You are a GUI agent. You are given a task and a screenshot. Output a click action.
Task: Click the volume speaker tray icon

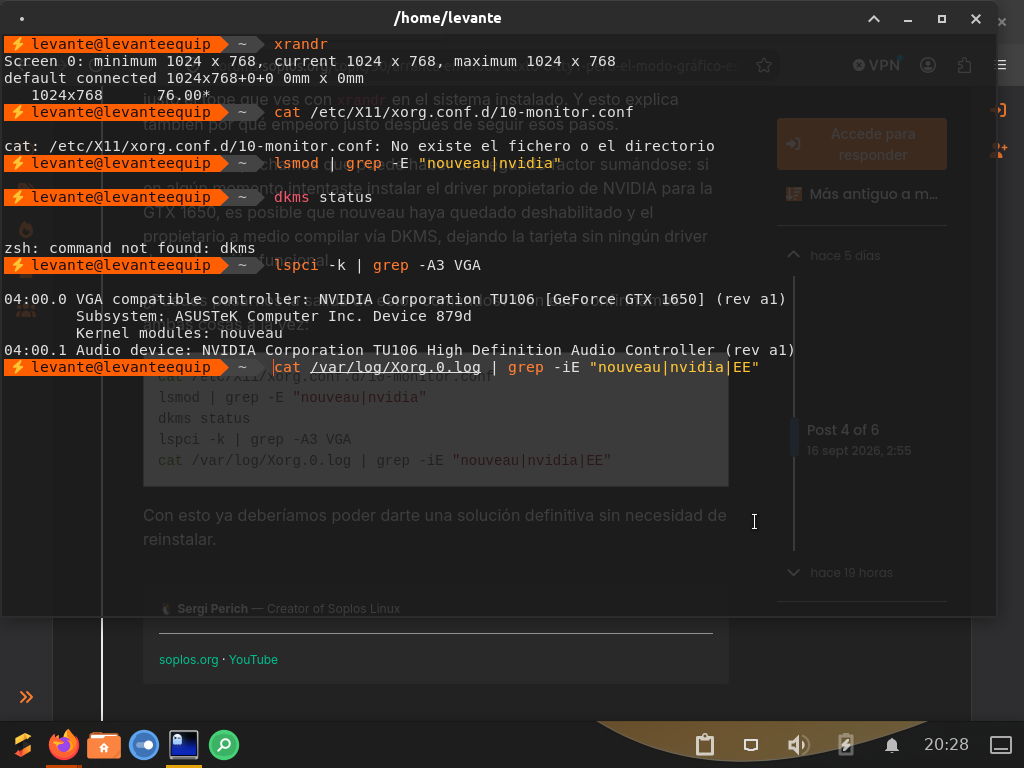pos(798,744)
